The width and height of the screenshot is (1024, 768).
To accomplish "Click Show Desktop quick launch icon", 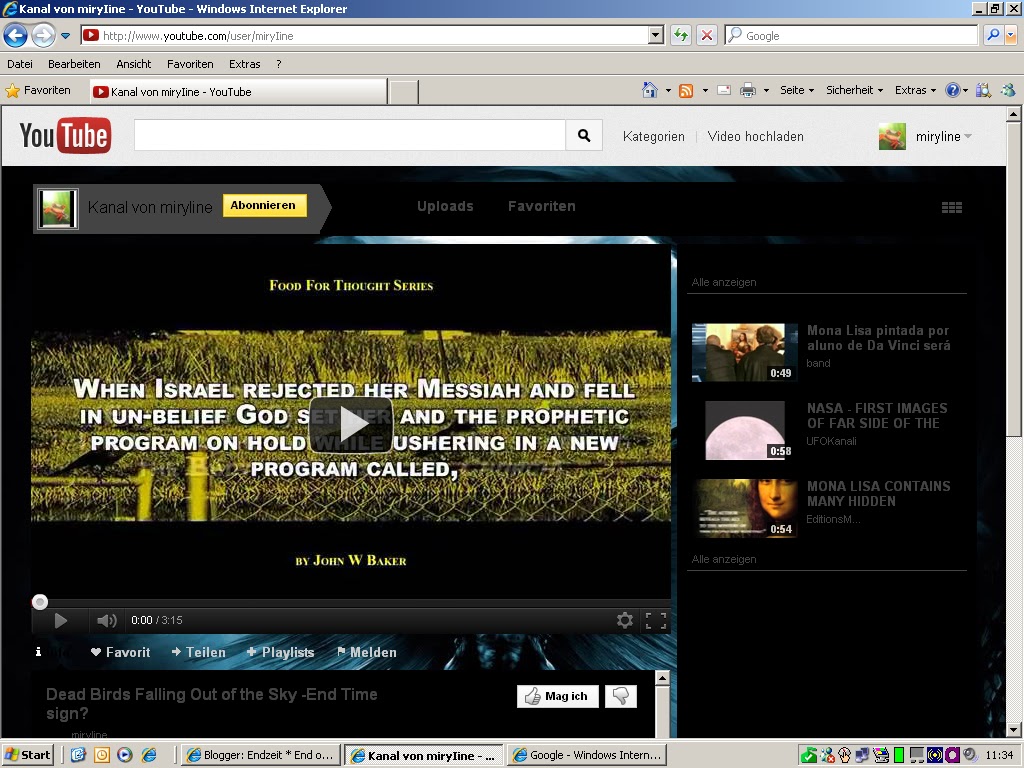I will [x=78, y=755].
